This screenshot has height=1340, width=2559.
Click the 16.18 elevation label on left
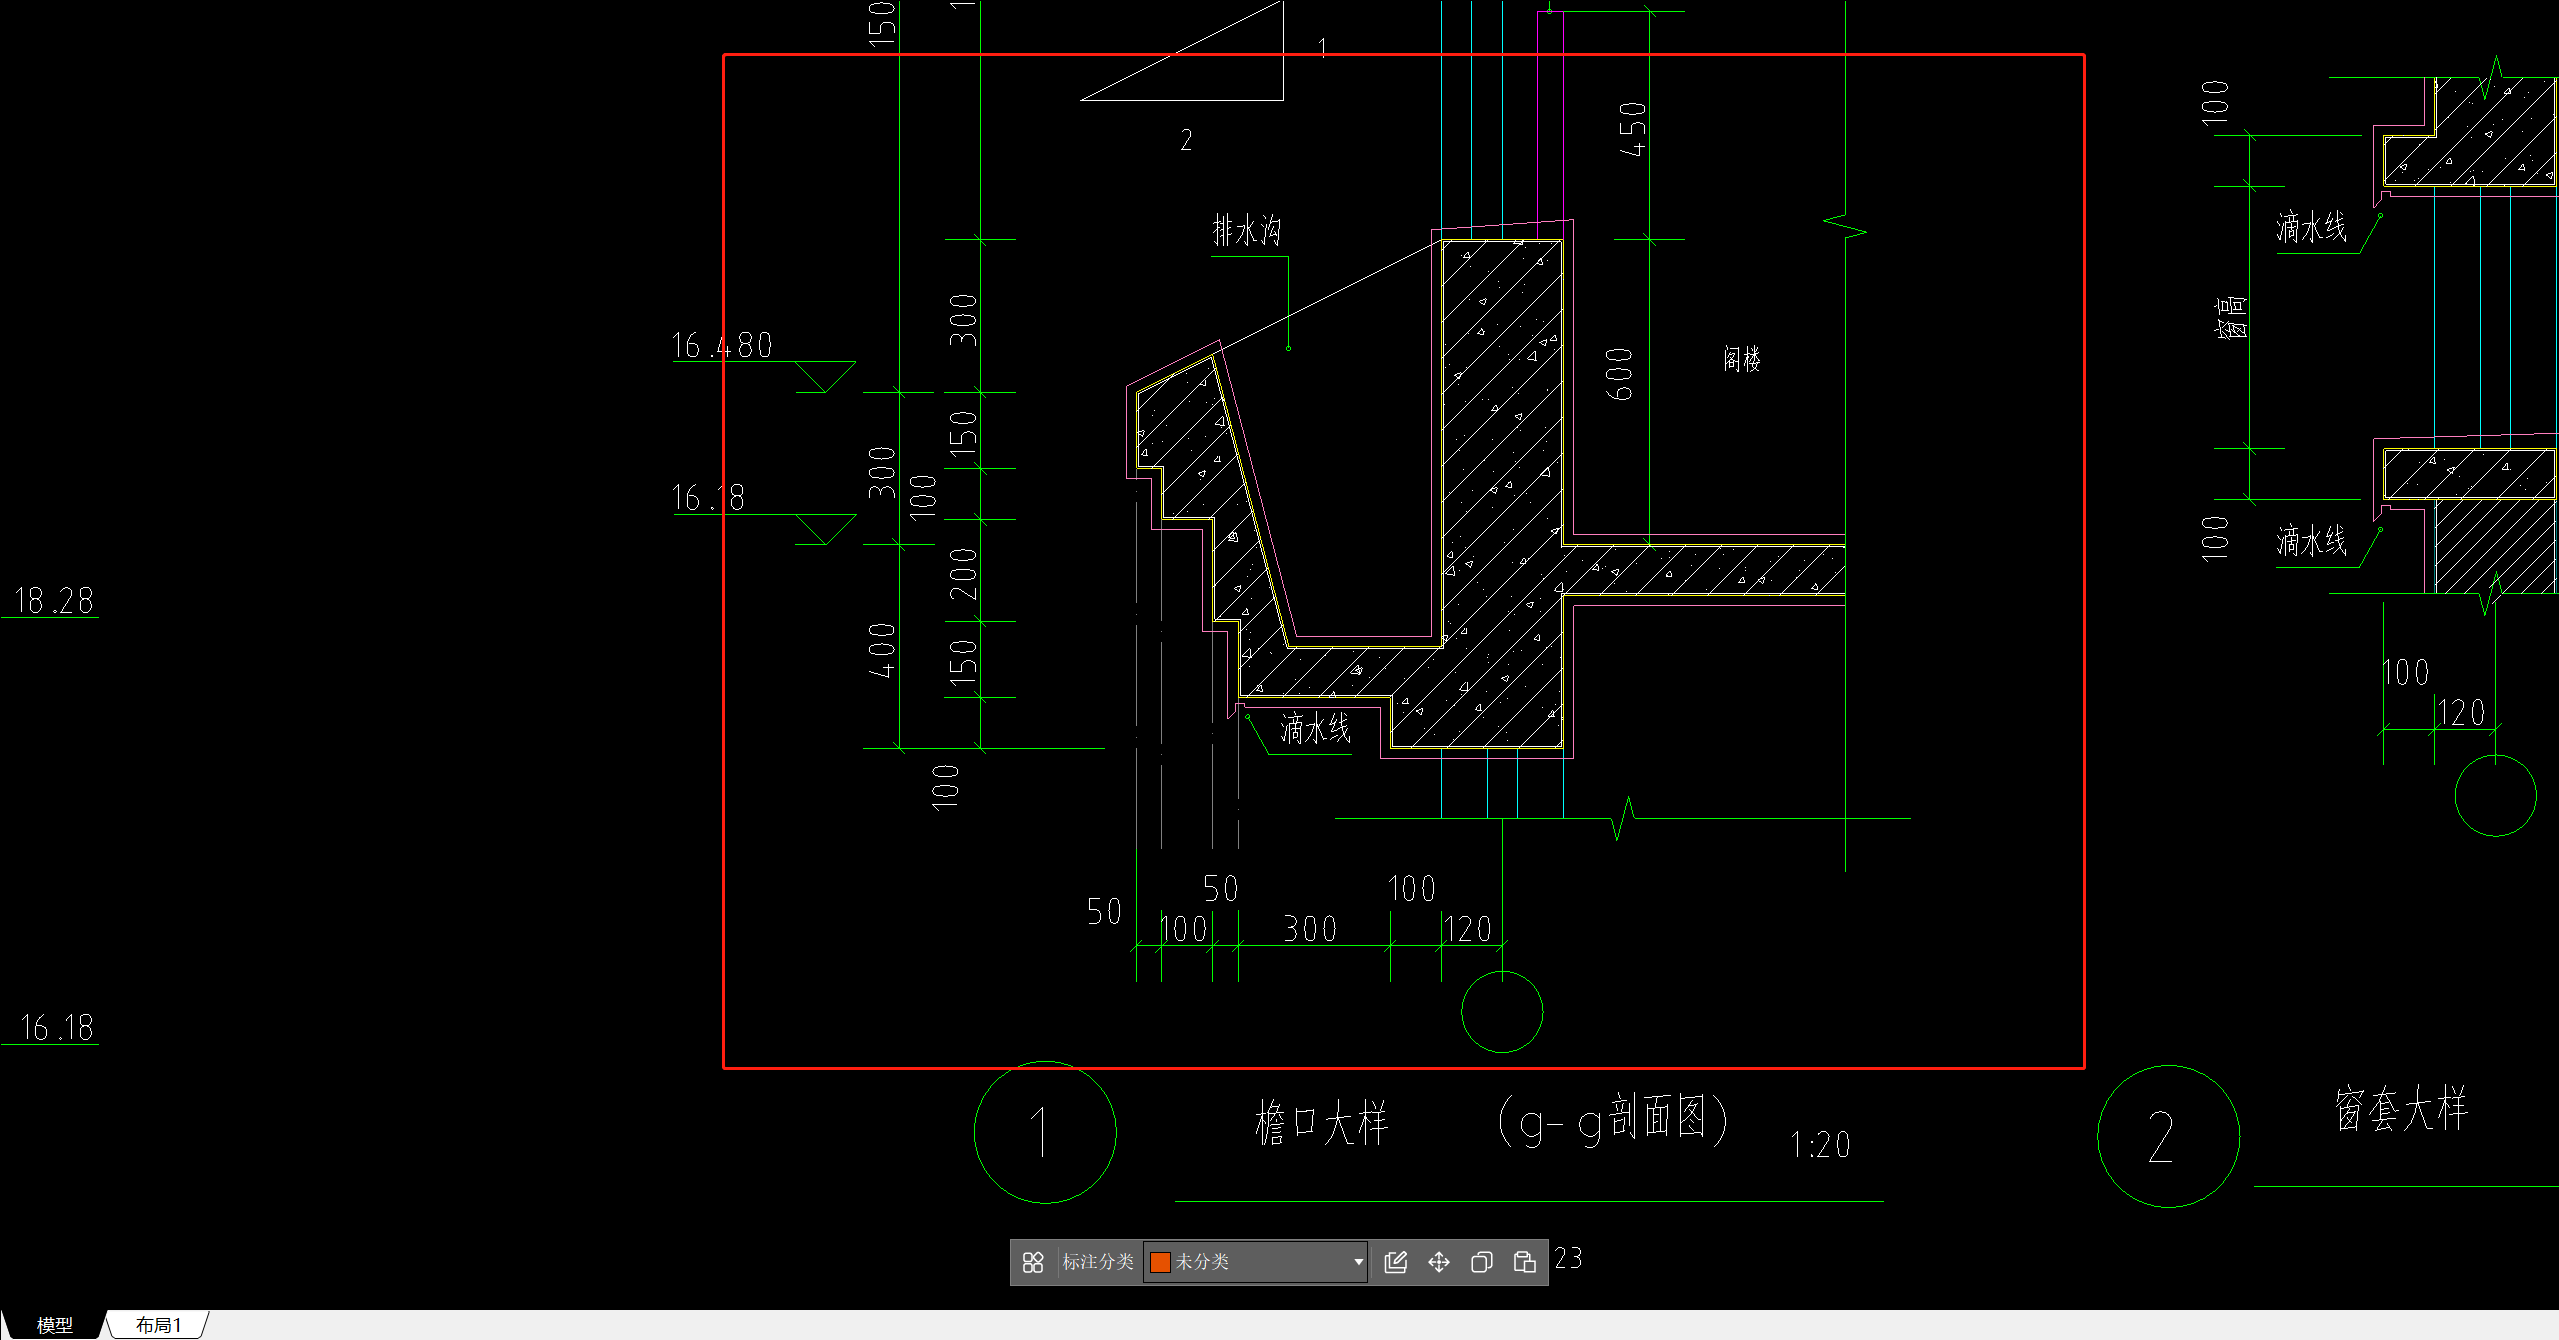click(57, 1027)
